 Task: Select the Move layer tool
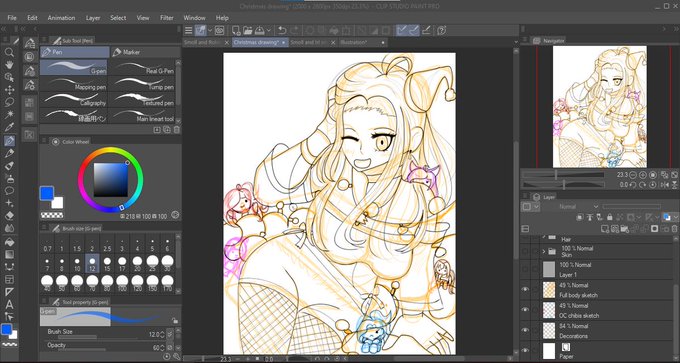(x=9, y=90)
